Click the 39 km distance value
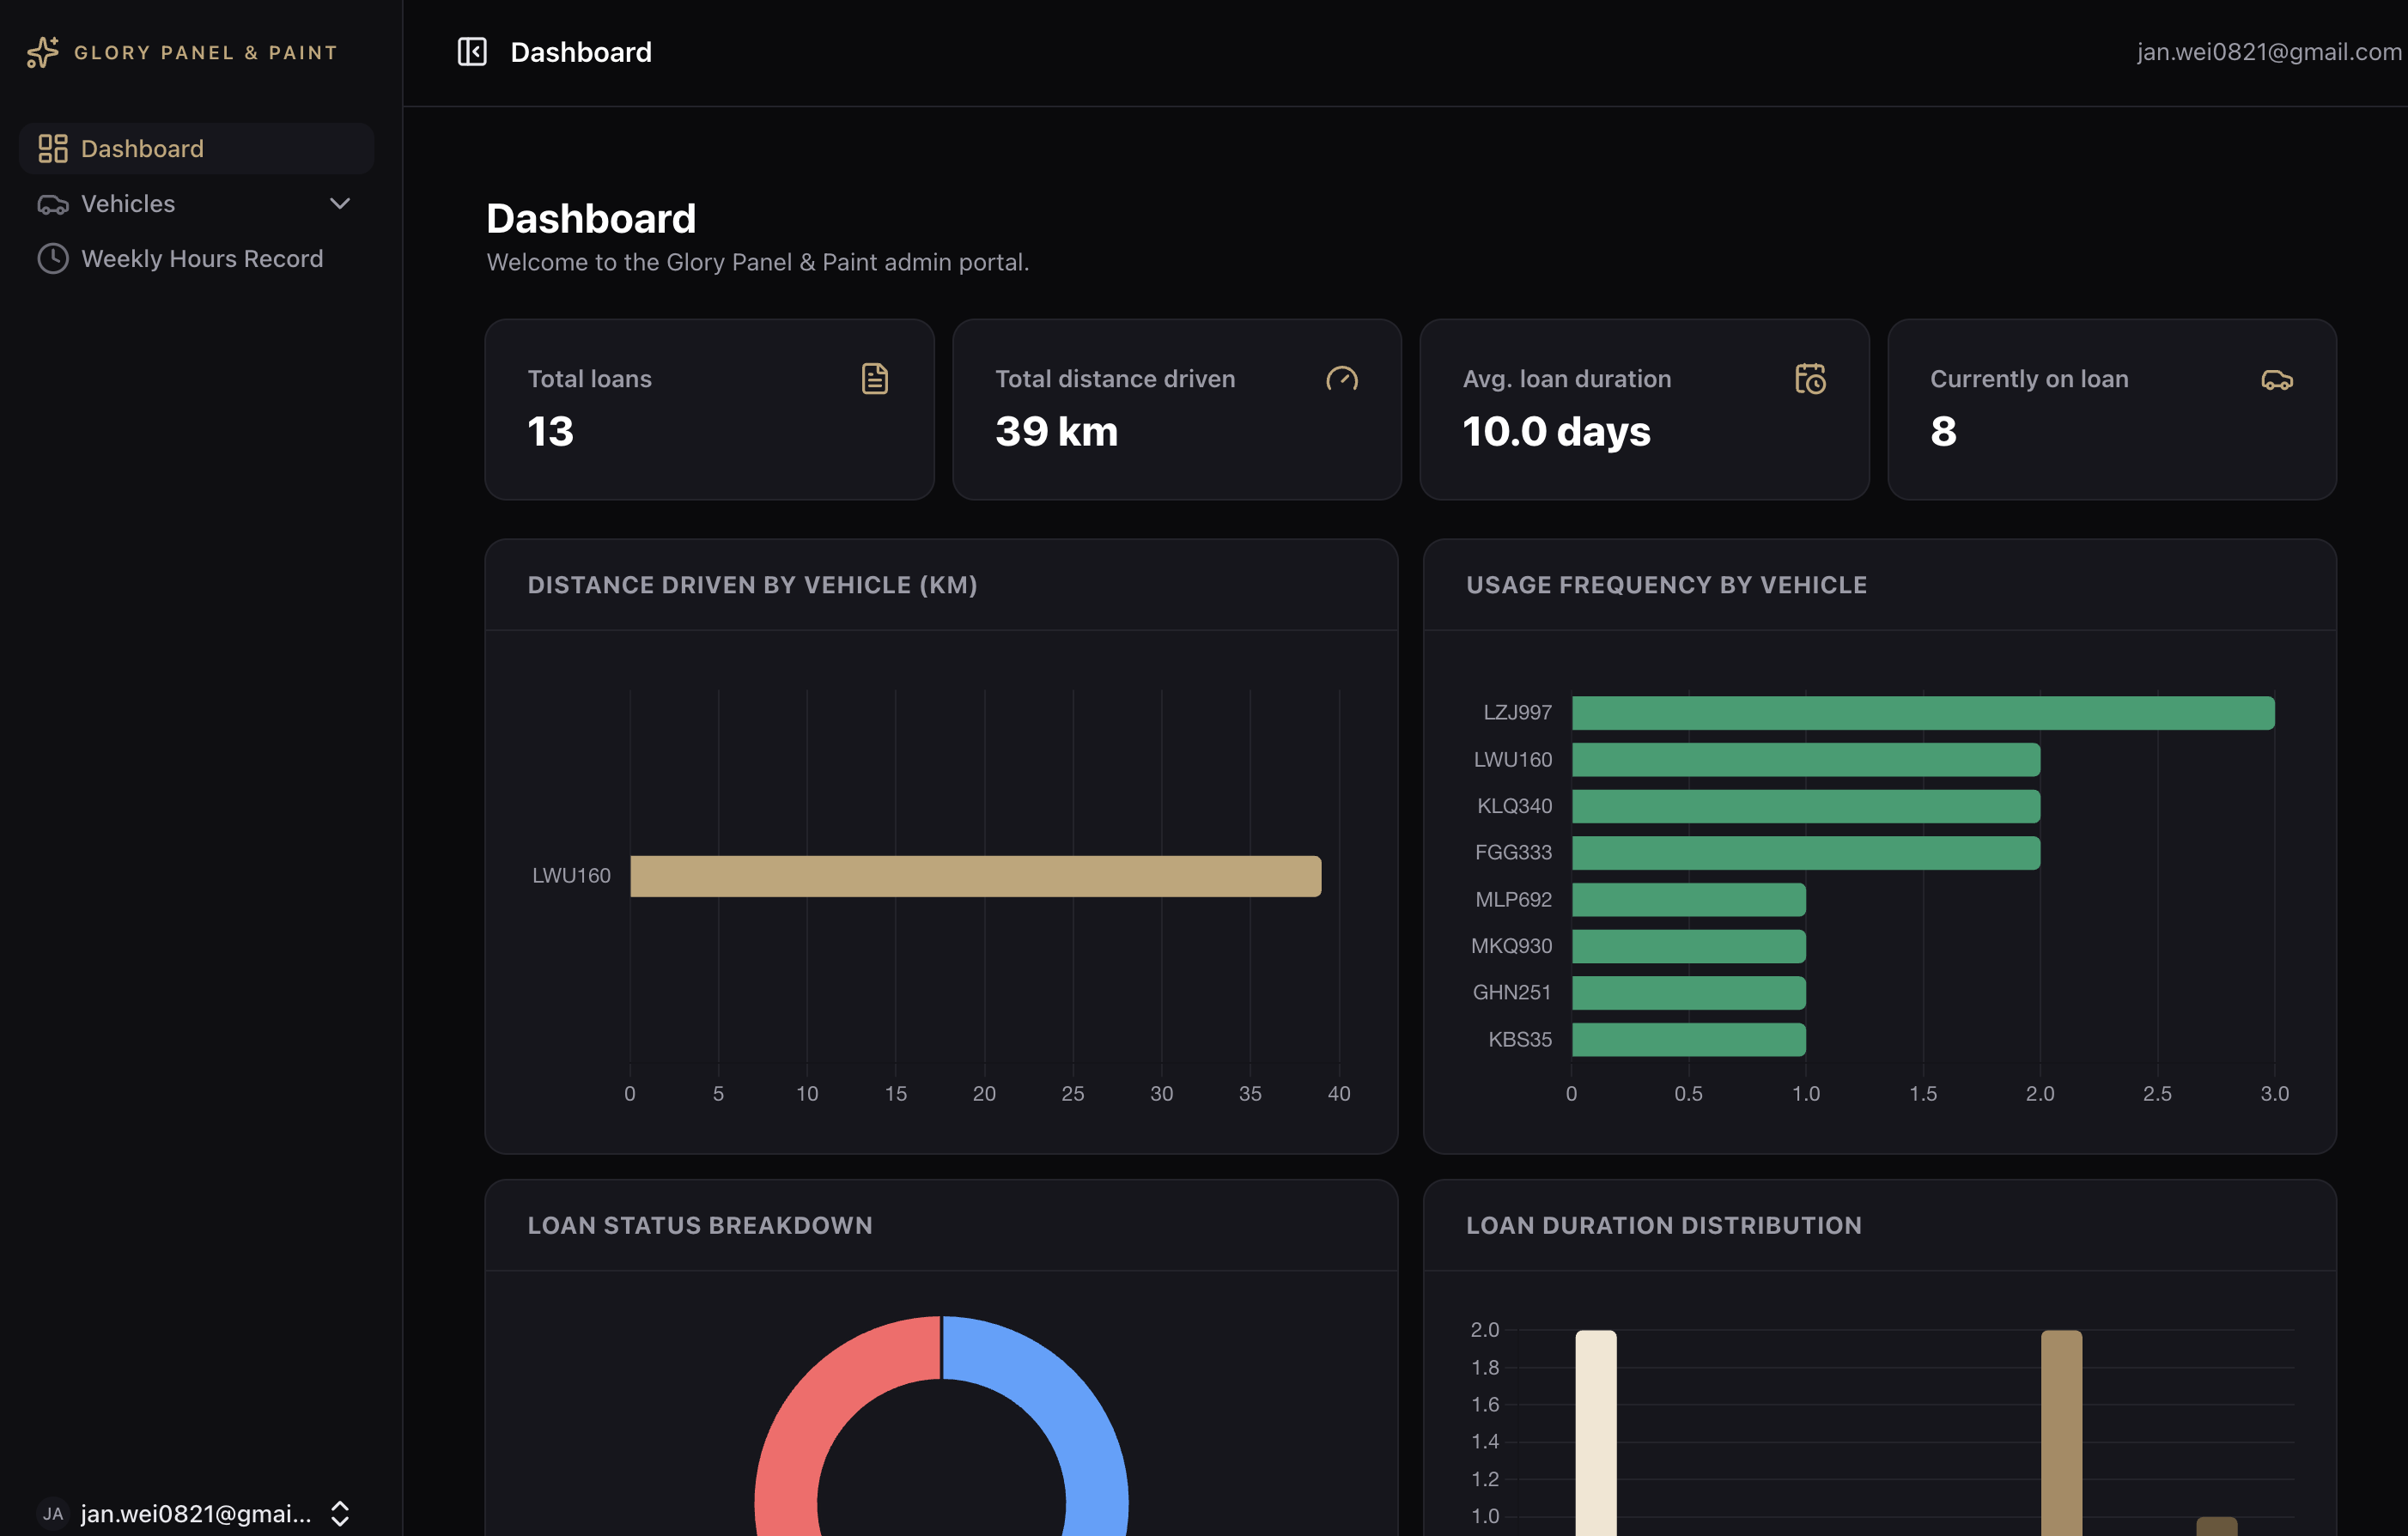This screenshot has height=1536, width=2408. [x=1057, y=432]
